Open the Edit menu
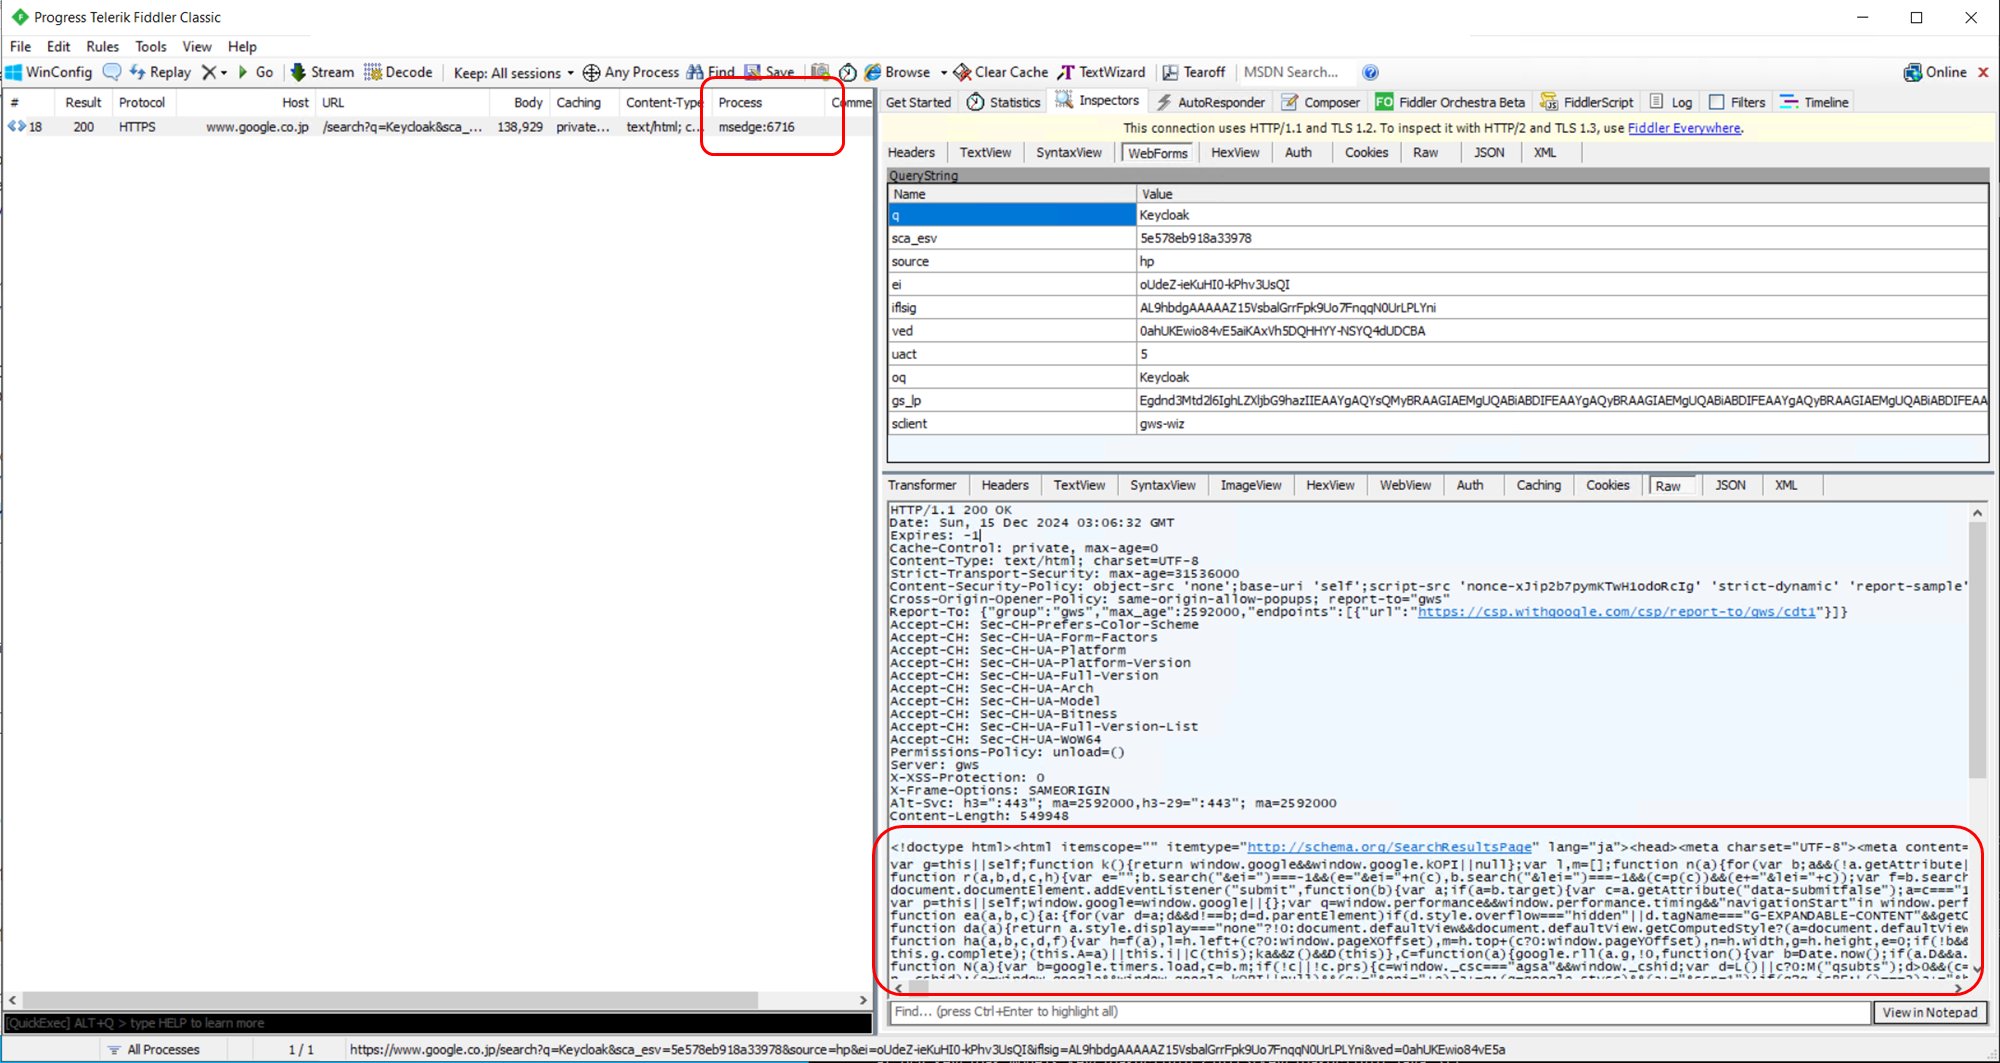Screen dimensions: 2000x1063 point(58,46)
